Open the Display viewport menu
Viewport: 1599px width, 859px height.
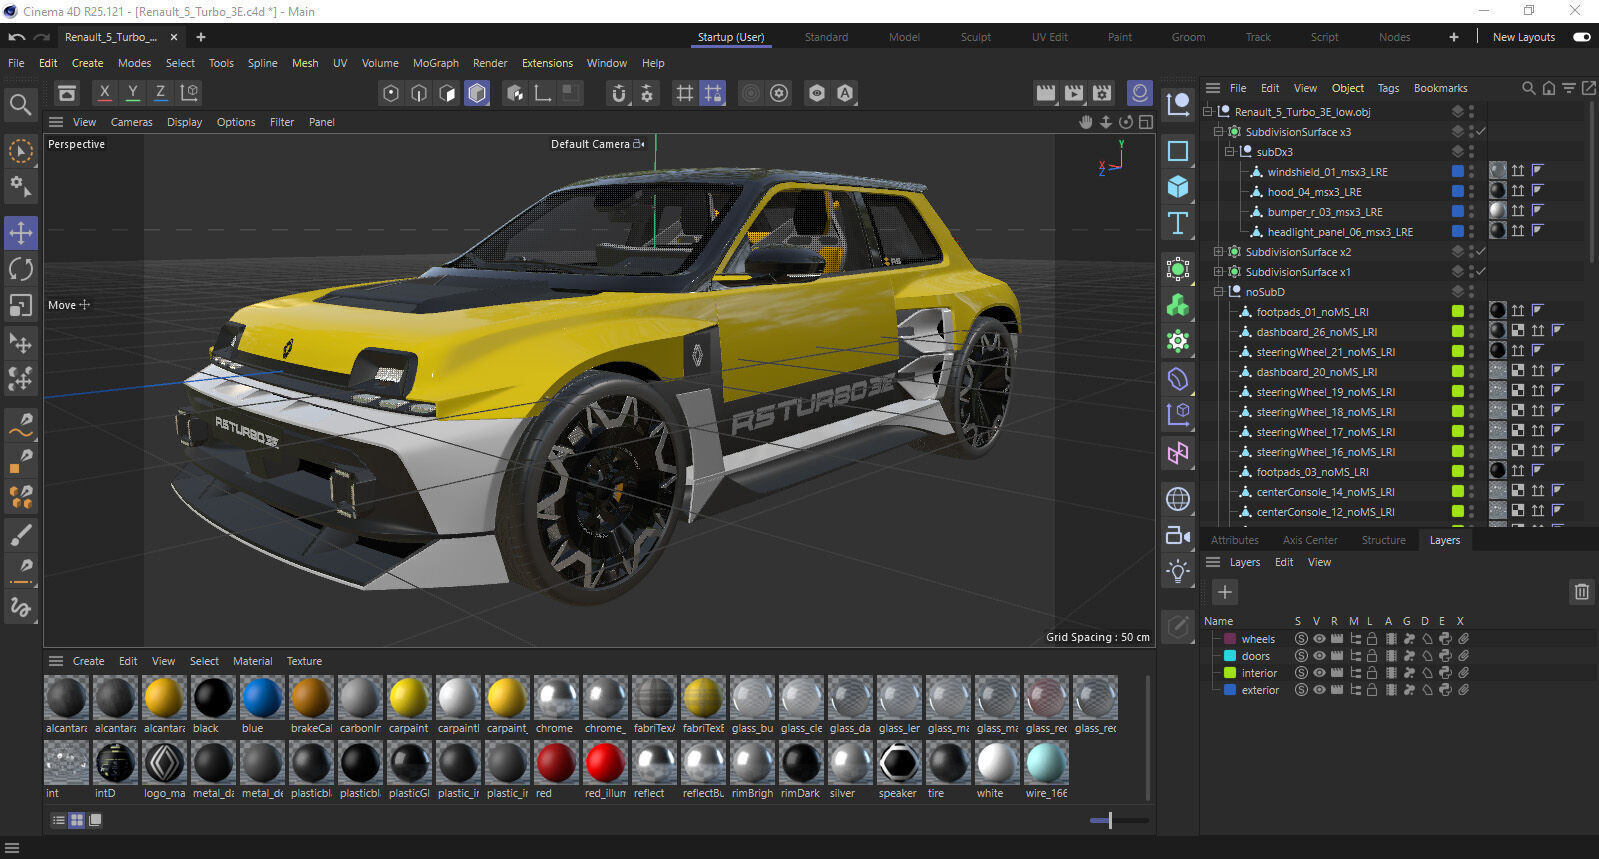click(184, 122)
